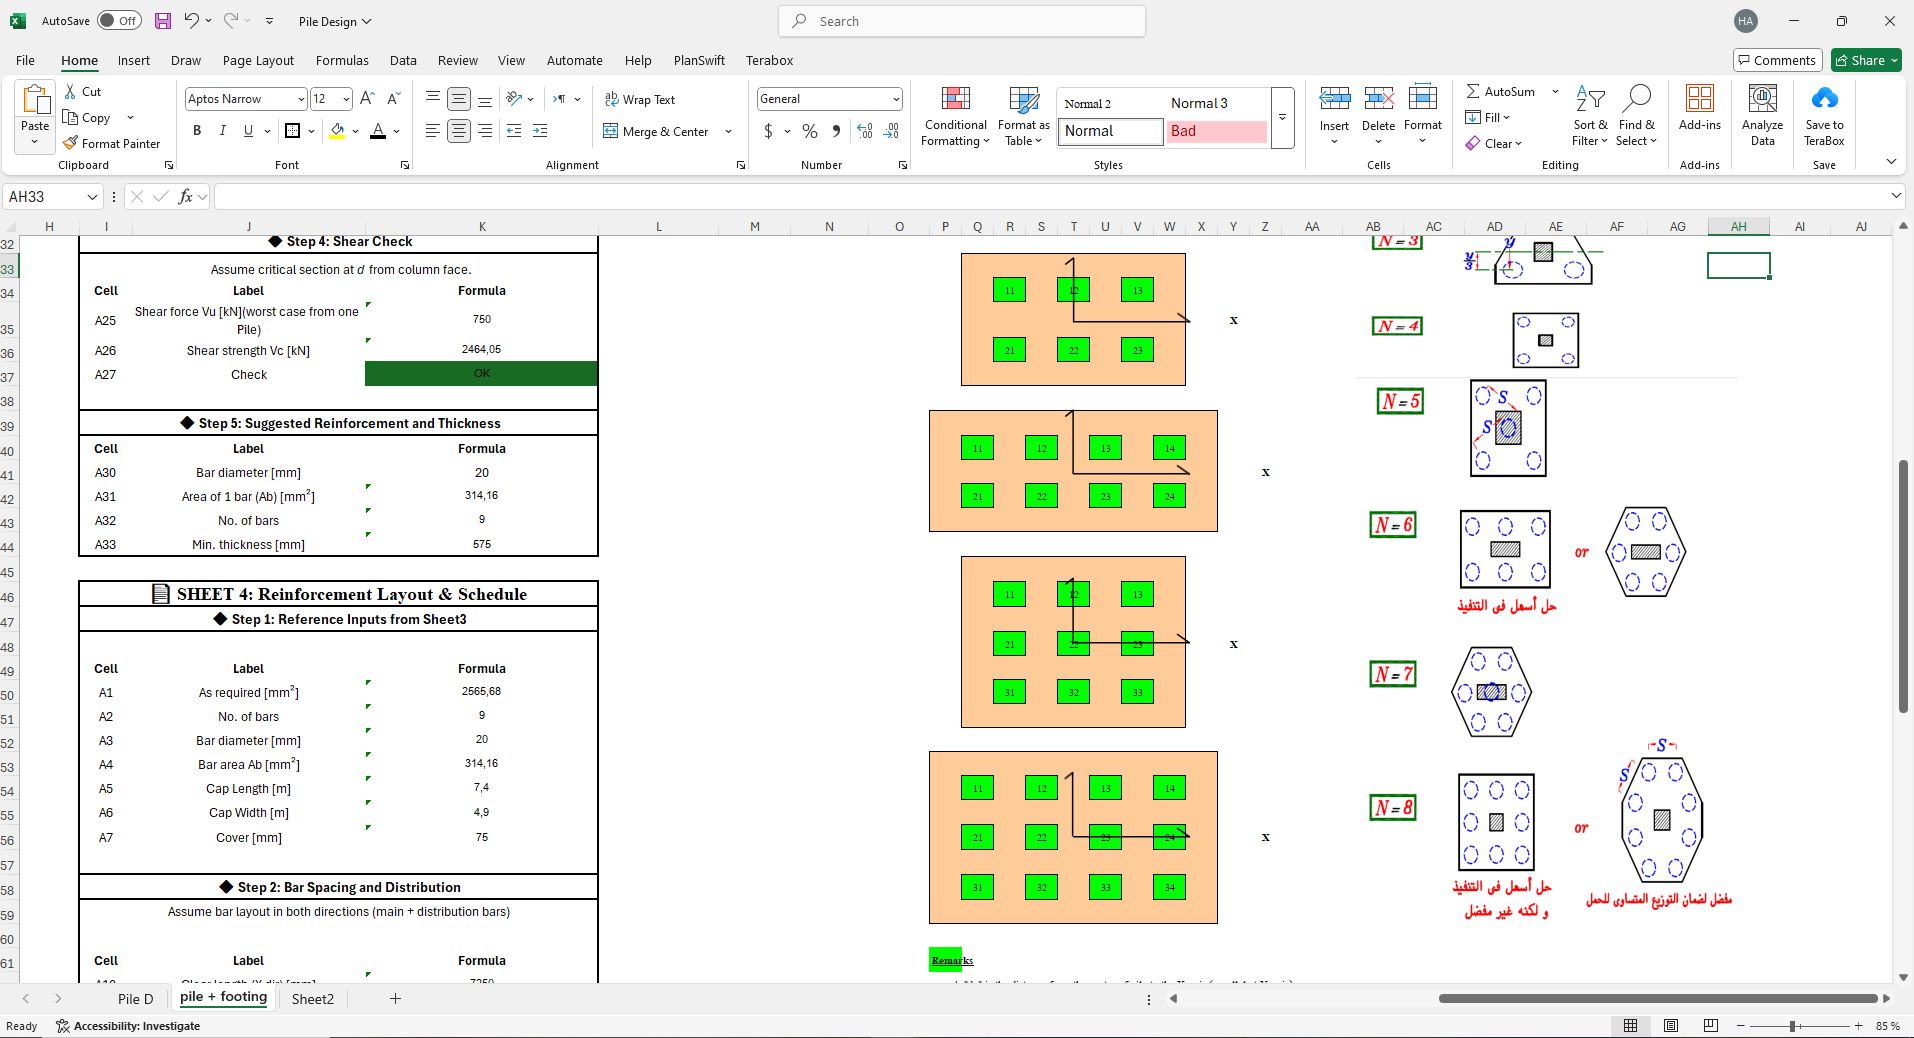Screen dimensions: 1914x1038
Task: Click the Save to TeraBox cloud icon
Action: click(x=1824, y=98)
